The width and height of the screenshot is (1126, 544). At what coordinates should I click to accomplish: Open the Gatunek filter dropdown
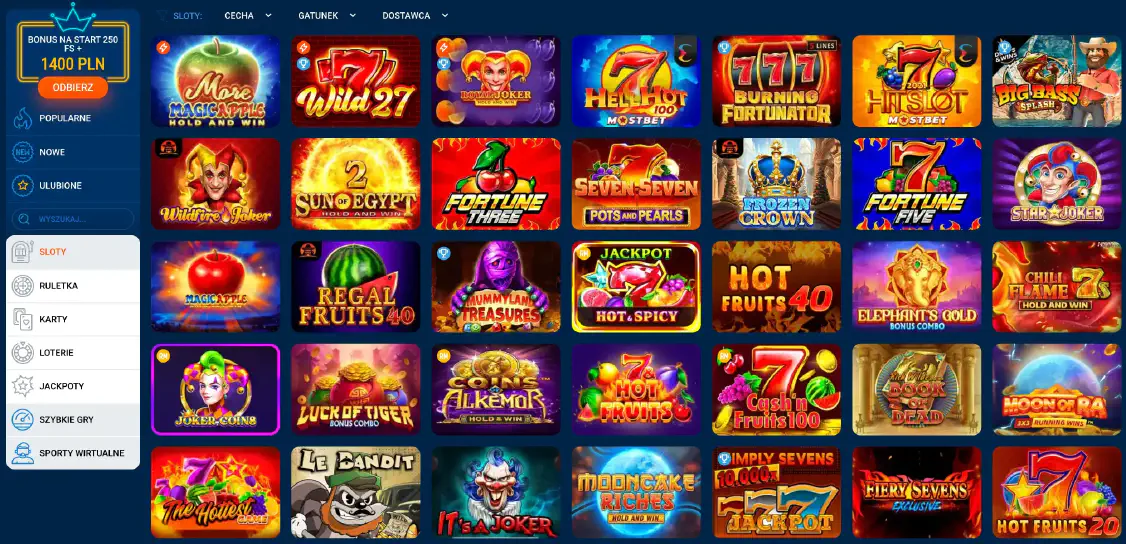[x=327, y=15]
